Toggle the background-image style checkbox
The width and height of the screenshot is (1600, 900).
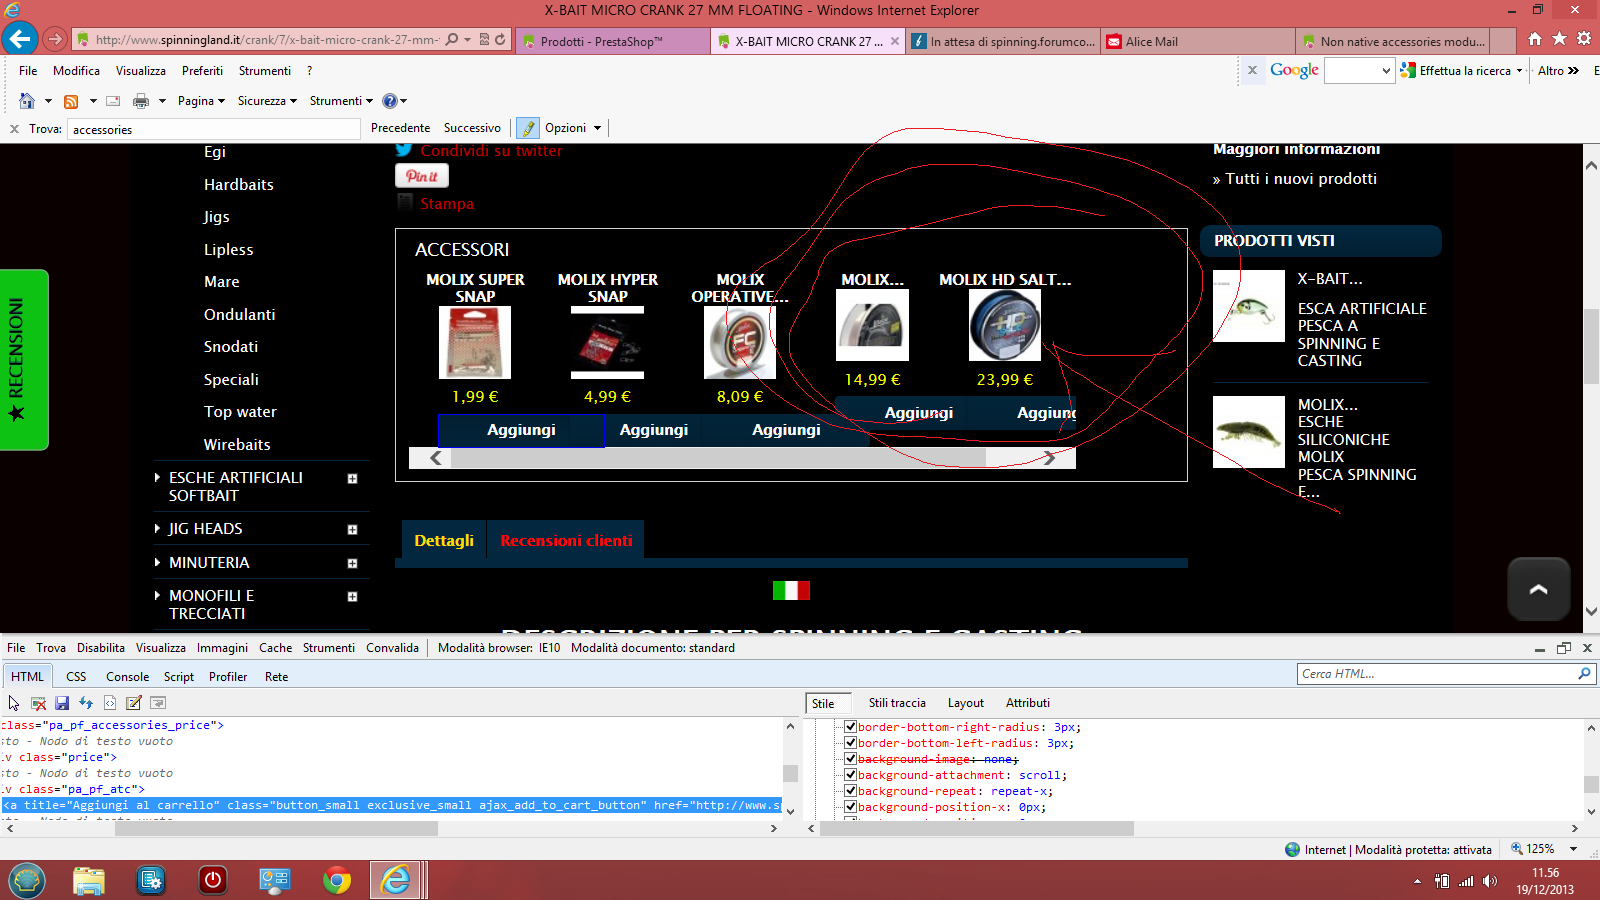click(x=850, y=759)
